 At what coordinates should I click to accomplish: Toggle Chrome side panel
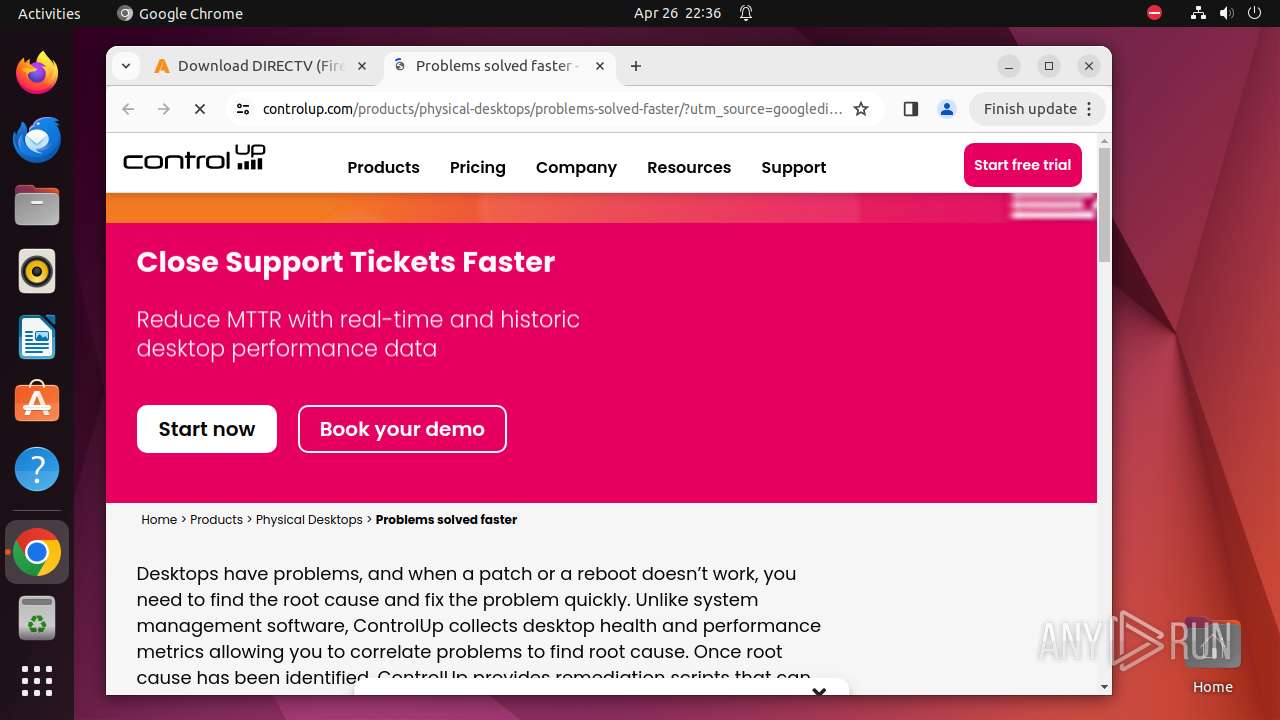tap(910, 109)
